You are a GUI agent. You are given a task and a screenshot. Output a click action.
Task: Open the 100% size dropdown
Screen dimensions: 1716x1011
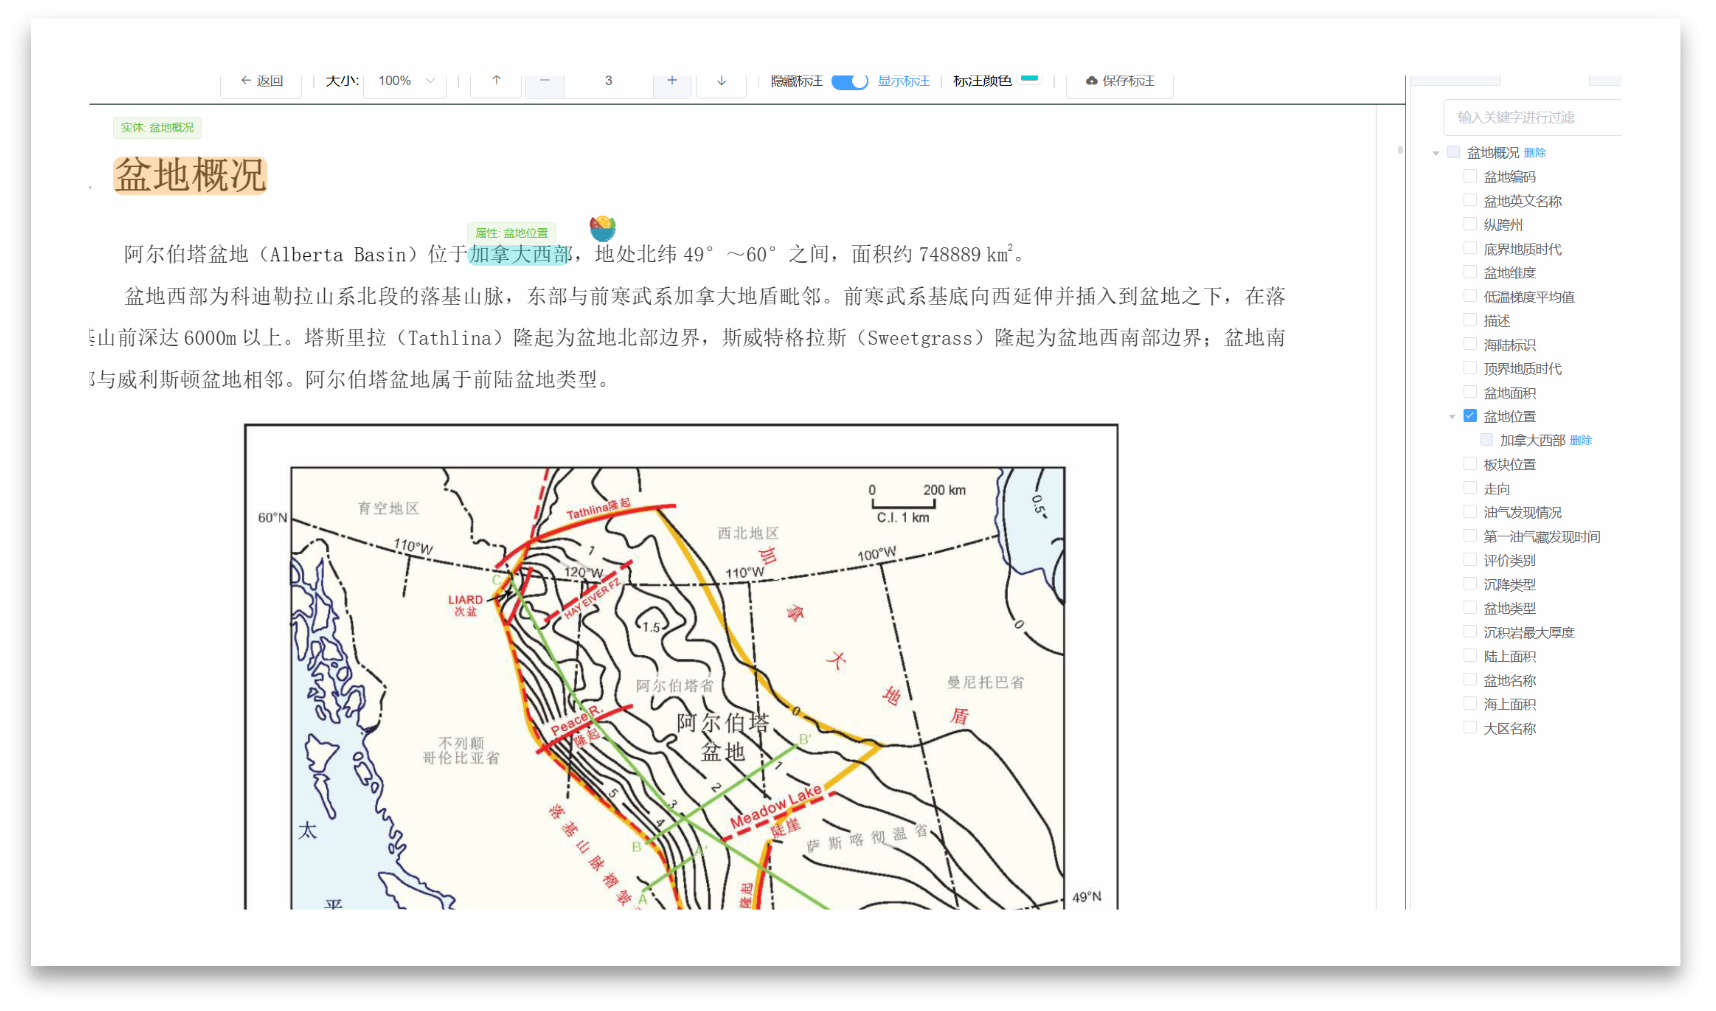click(406, 81)
